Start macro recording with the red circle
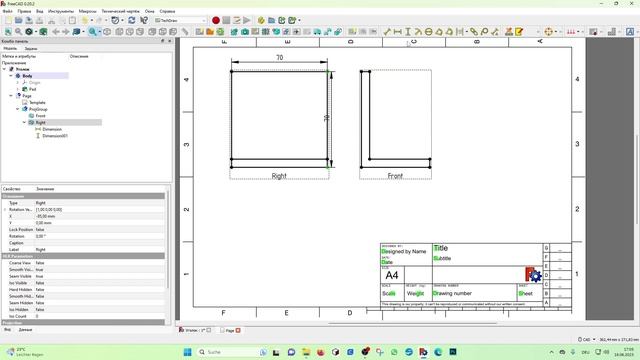This screenshot has width=640, height=360. pos(216,20)
